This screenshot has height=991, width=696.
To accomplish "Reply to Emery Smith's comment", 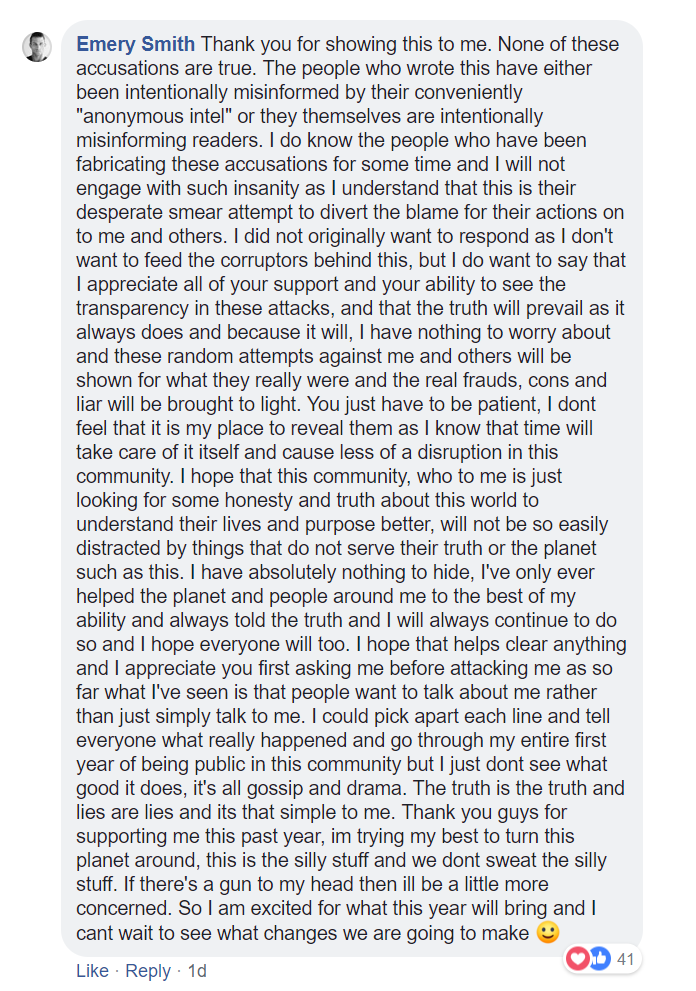I will 148,970.
